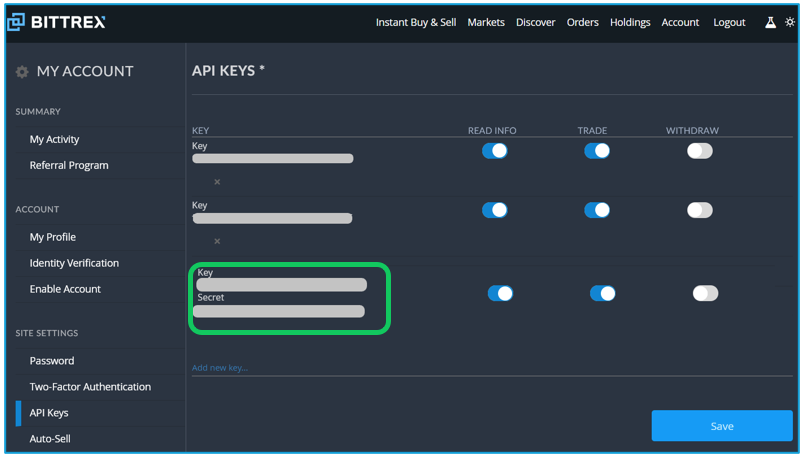The height and width of the screenshot is (458, 803).
Task: Click the masked Secret value field
Action: (279, 311)
